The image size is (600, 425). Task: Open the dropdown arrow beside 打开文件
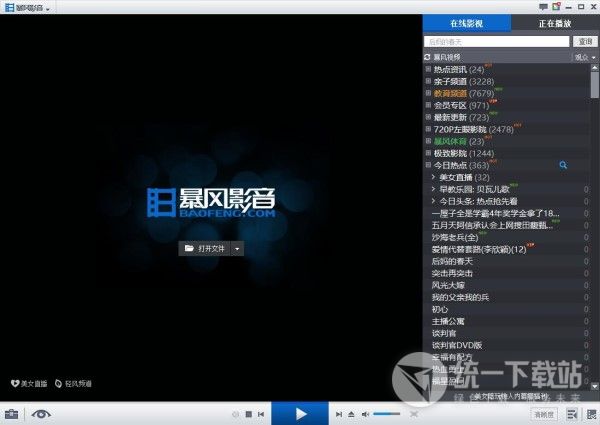(237, 248)
